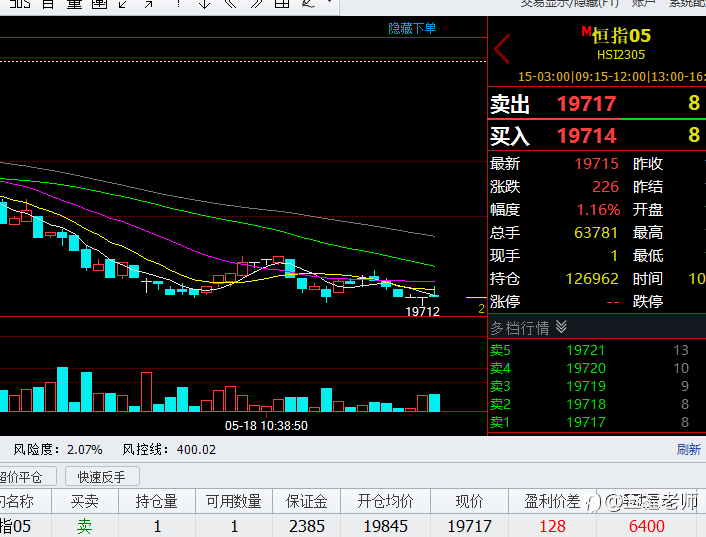Click the 隐藏下单 link above the chart

(x=412, y=28)
